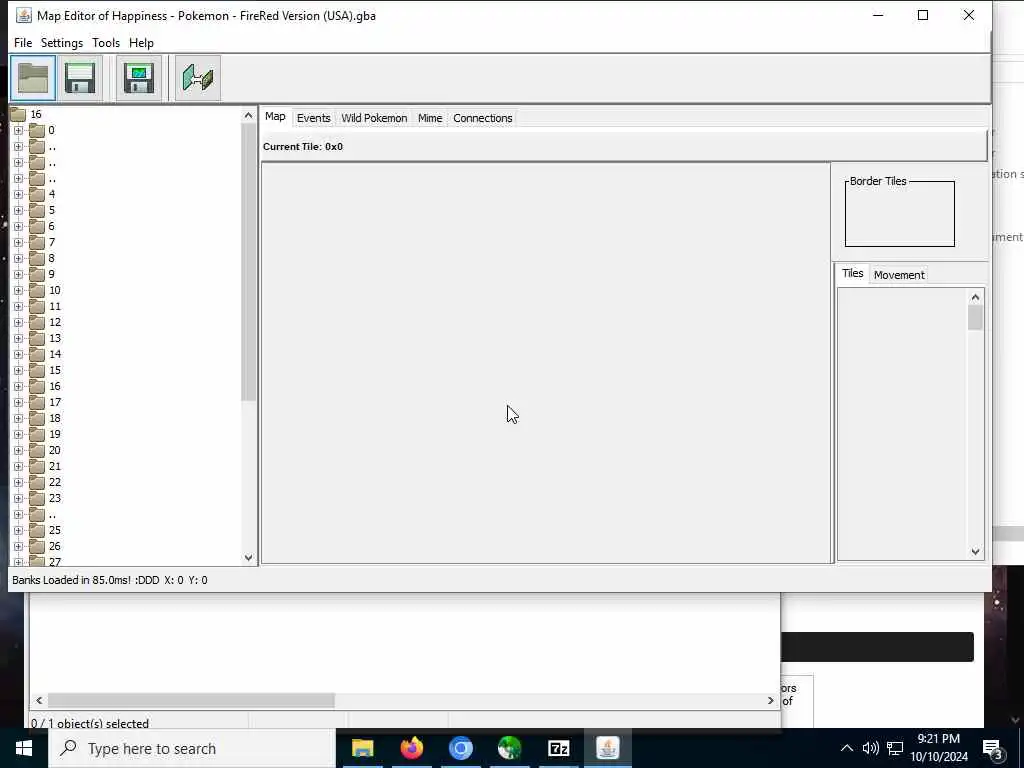Select tree row labeled 15
The width and height of the screenshot is (1024, 768).
pos(55,370)
